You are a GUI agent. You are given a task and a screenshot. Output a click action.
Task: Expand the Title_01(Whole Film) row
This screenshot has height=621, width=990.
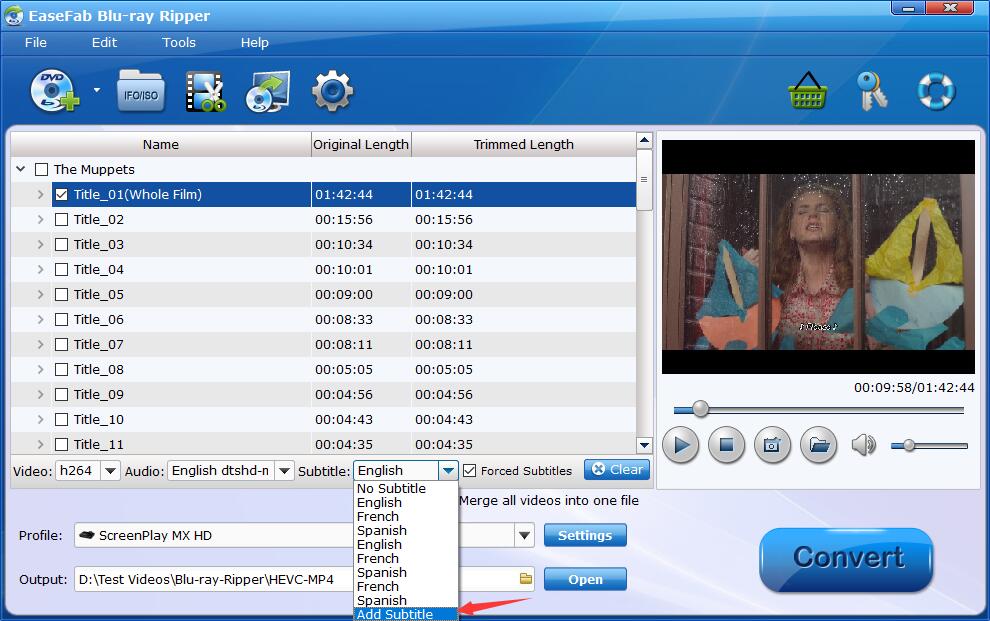(x=40, y=194)
